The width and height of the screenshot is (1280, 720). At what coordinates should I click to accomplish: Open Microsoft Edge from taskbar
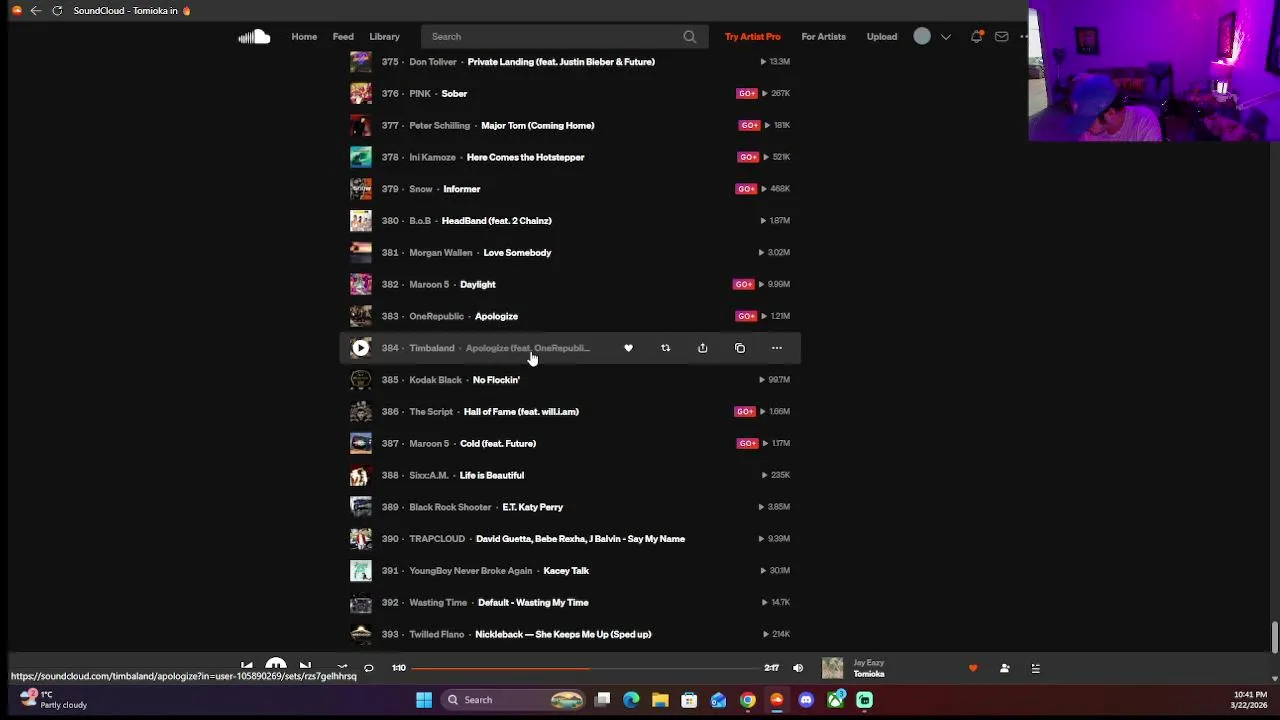(x=631, y=700)
